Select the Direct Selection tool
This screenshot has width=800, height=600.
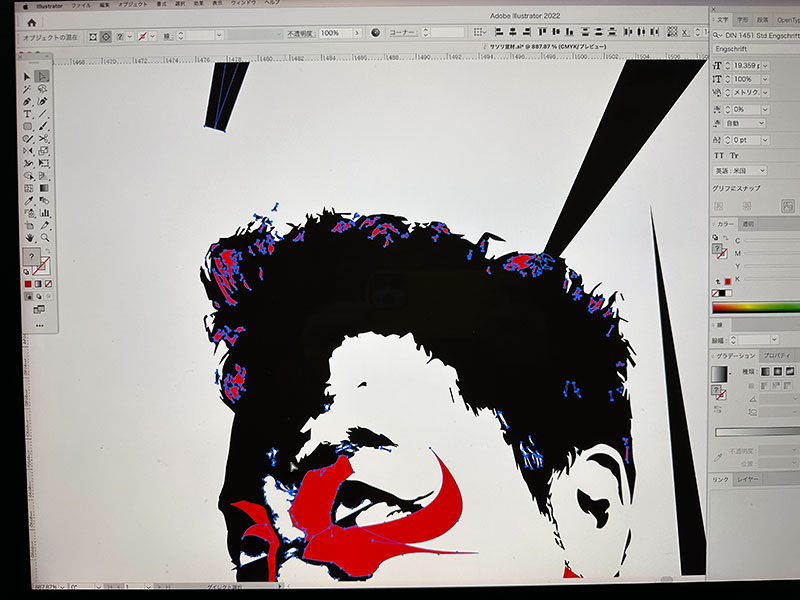pyautogui.click(x=42, y=77)
